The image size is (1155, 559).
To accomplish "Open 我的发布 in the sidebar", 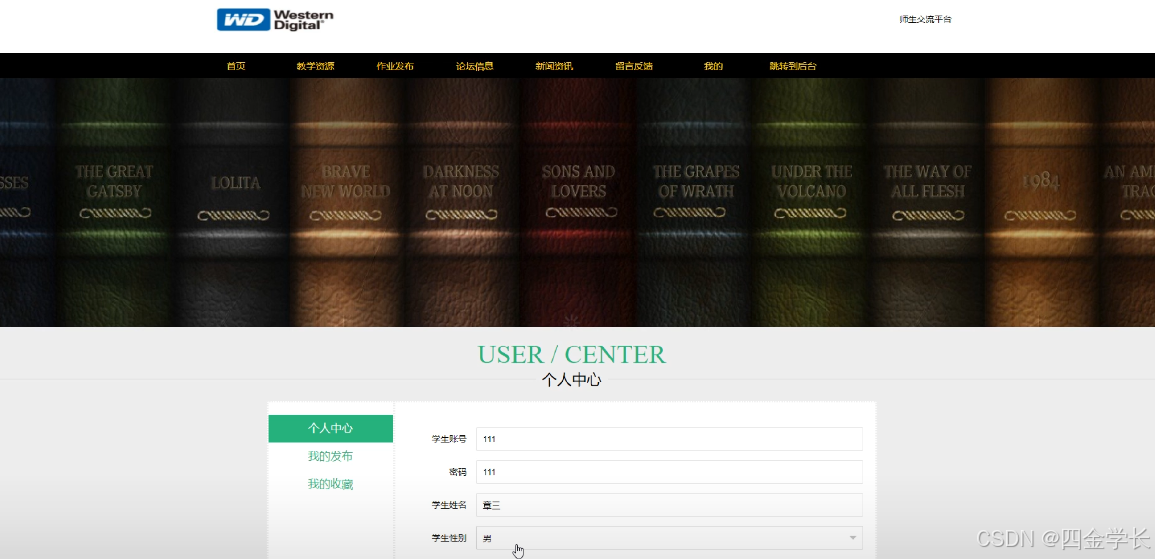I will 331,457.
